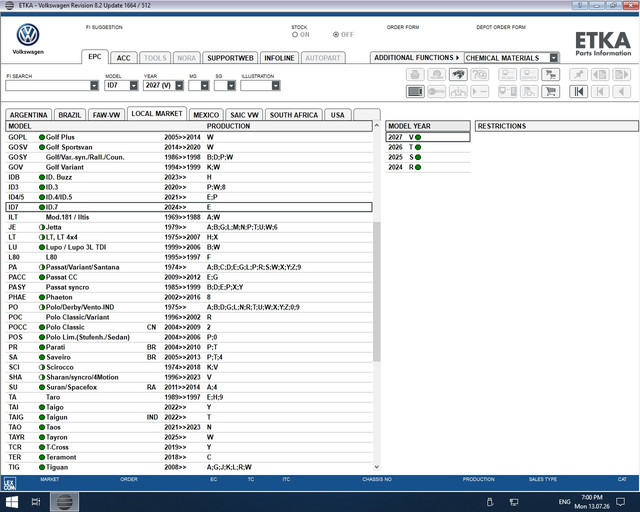Screen dimensions: 640x512
Task: Open the double shopping cart icon
Action: 551,74
